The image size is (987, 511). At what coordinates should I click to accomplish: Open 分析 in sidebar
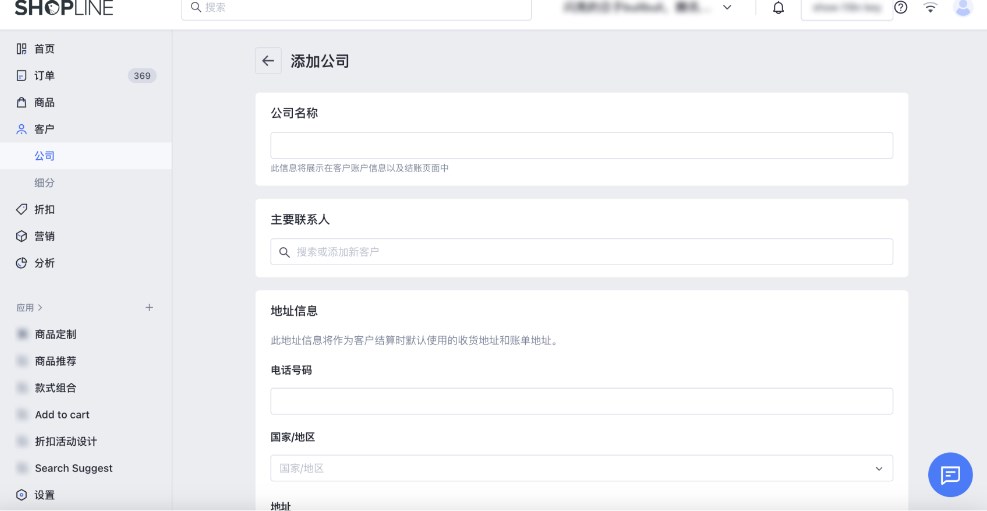tap(45, 263)
